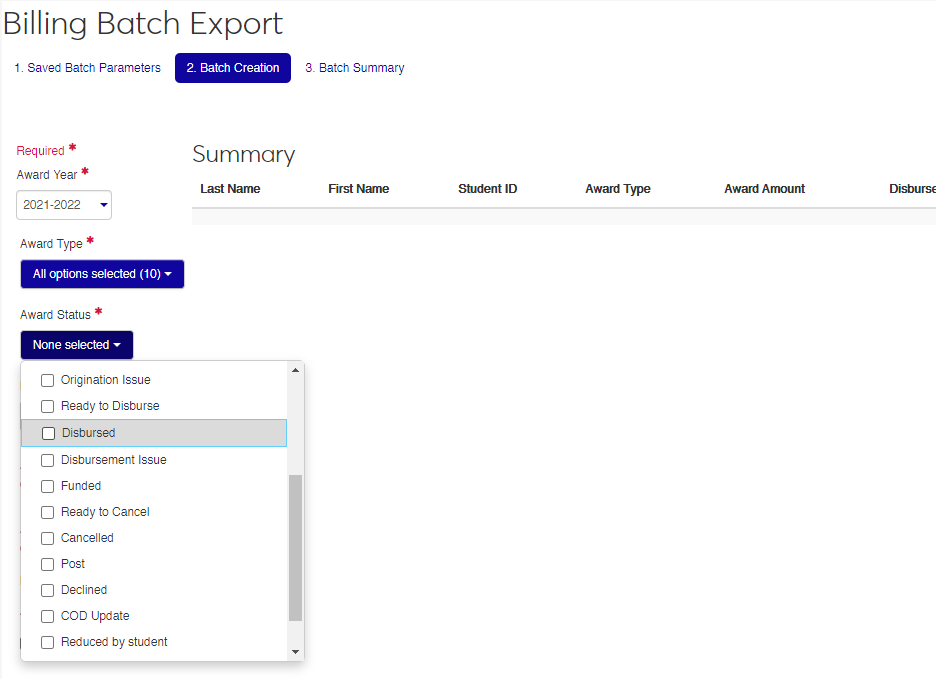Tick the COD Update checkbox
This screenshot has height=679, width=936.
pos(47,616)
